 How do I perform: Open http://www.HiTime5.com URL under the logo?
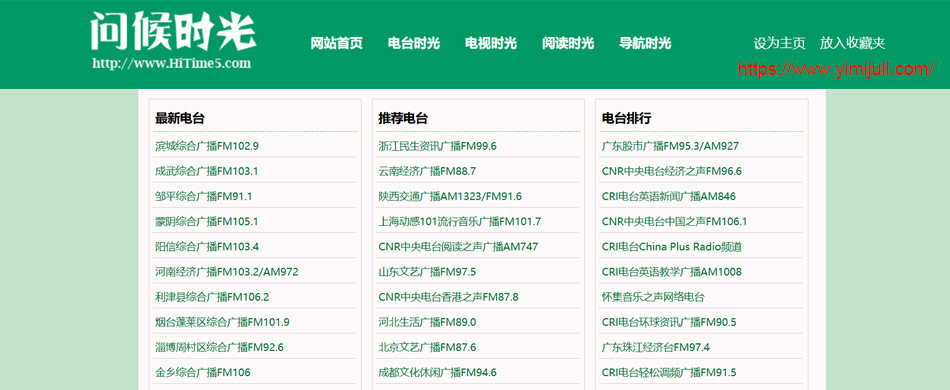(171, 63)
